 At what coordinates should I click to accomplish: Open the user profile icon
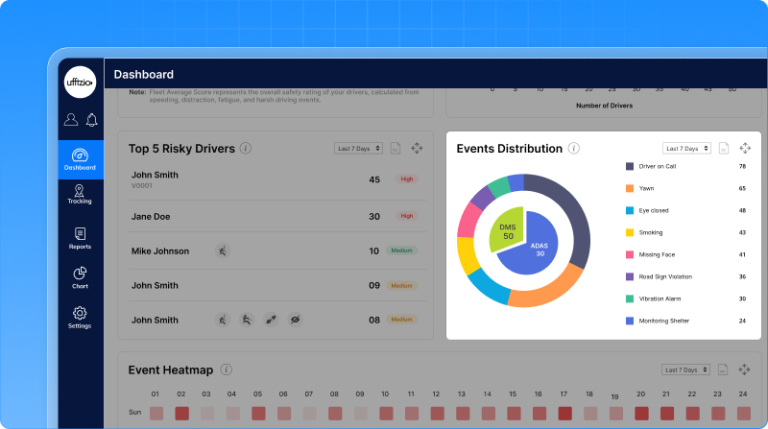(x=70, y=120)
